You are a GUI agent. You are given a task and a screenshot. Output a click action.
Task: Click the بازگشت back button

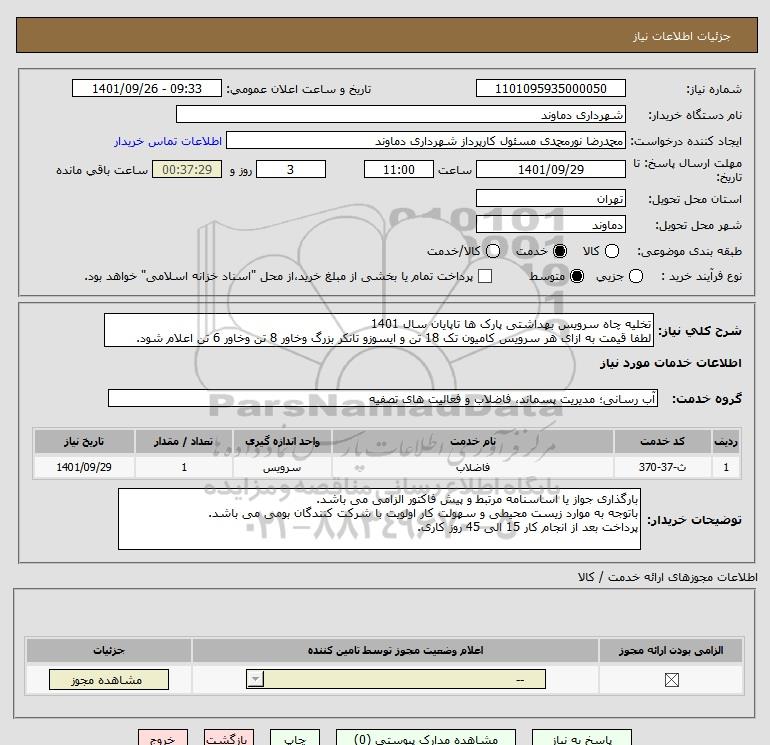[229, 738]
